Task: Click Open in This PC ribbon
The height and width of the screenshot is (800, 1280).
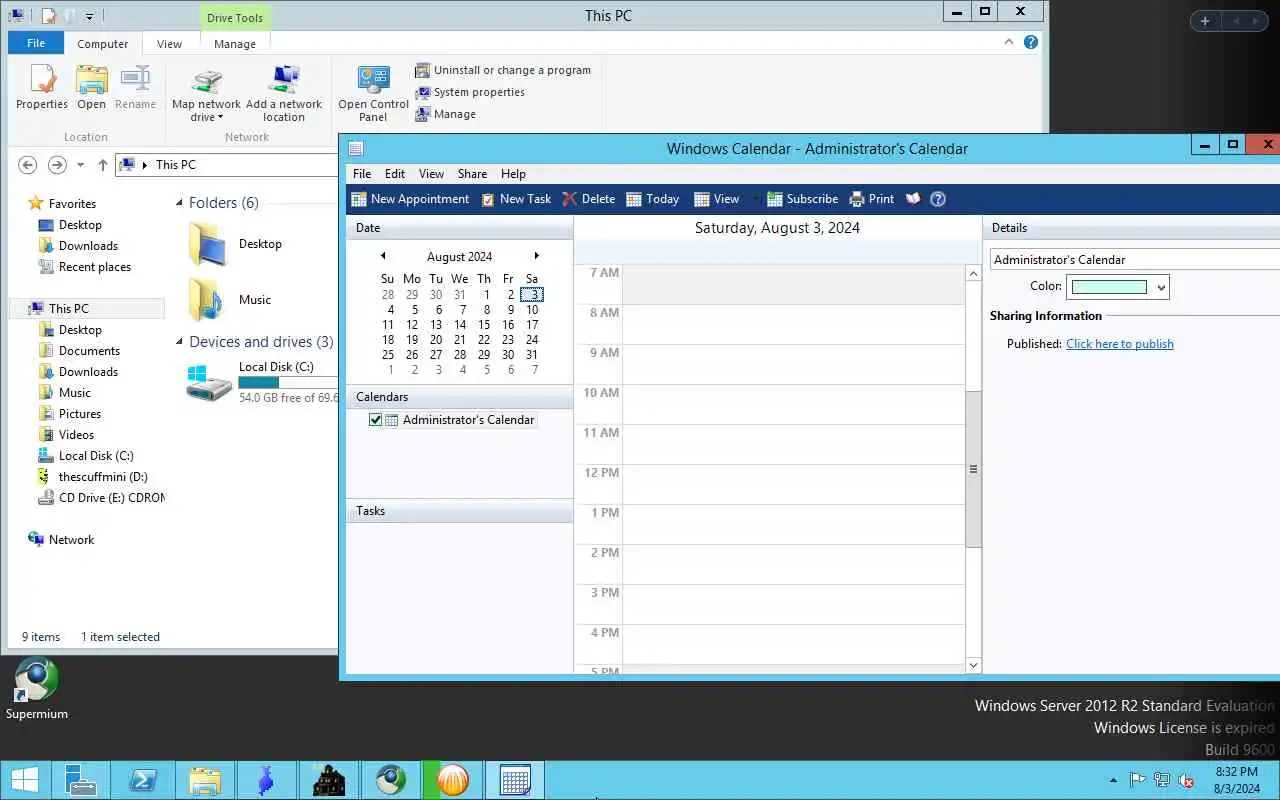Action: tap(91, 88)
